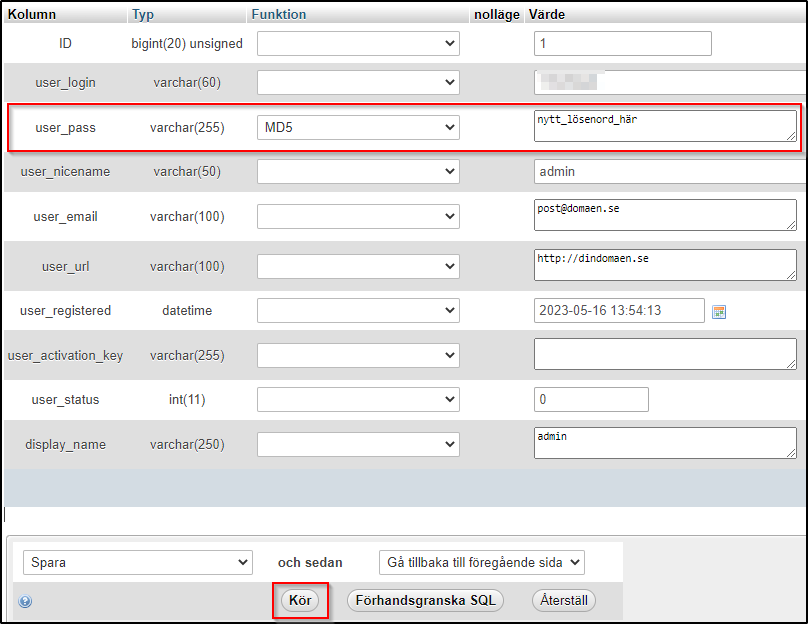The height and width of the screenshot is (624, 808).
Task: Click the help icon near Spara
Action: click(25, 601)
